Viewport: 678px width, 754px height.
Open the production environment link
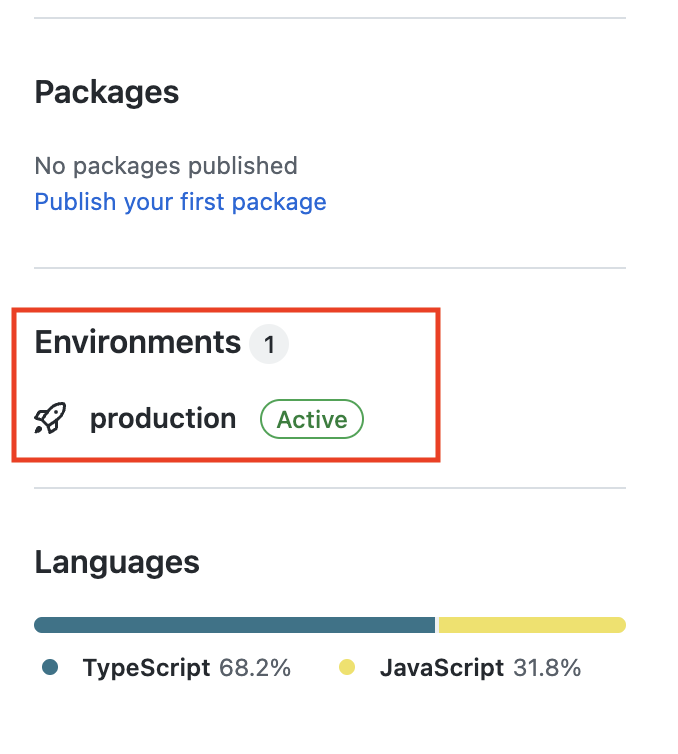click(x=163, y=419)
